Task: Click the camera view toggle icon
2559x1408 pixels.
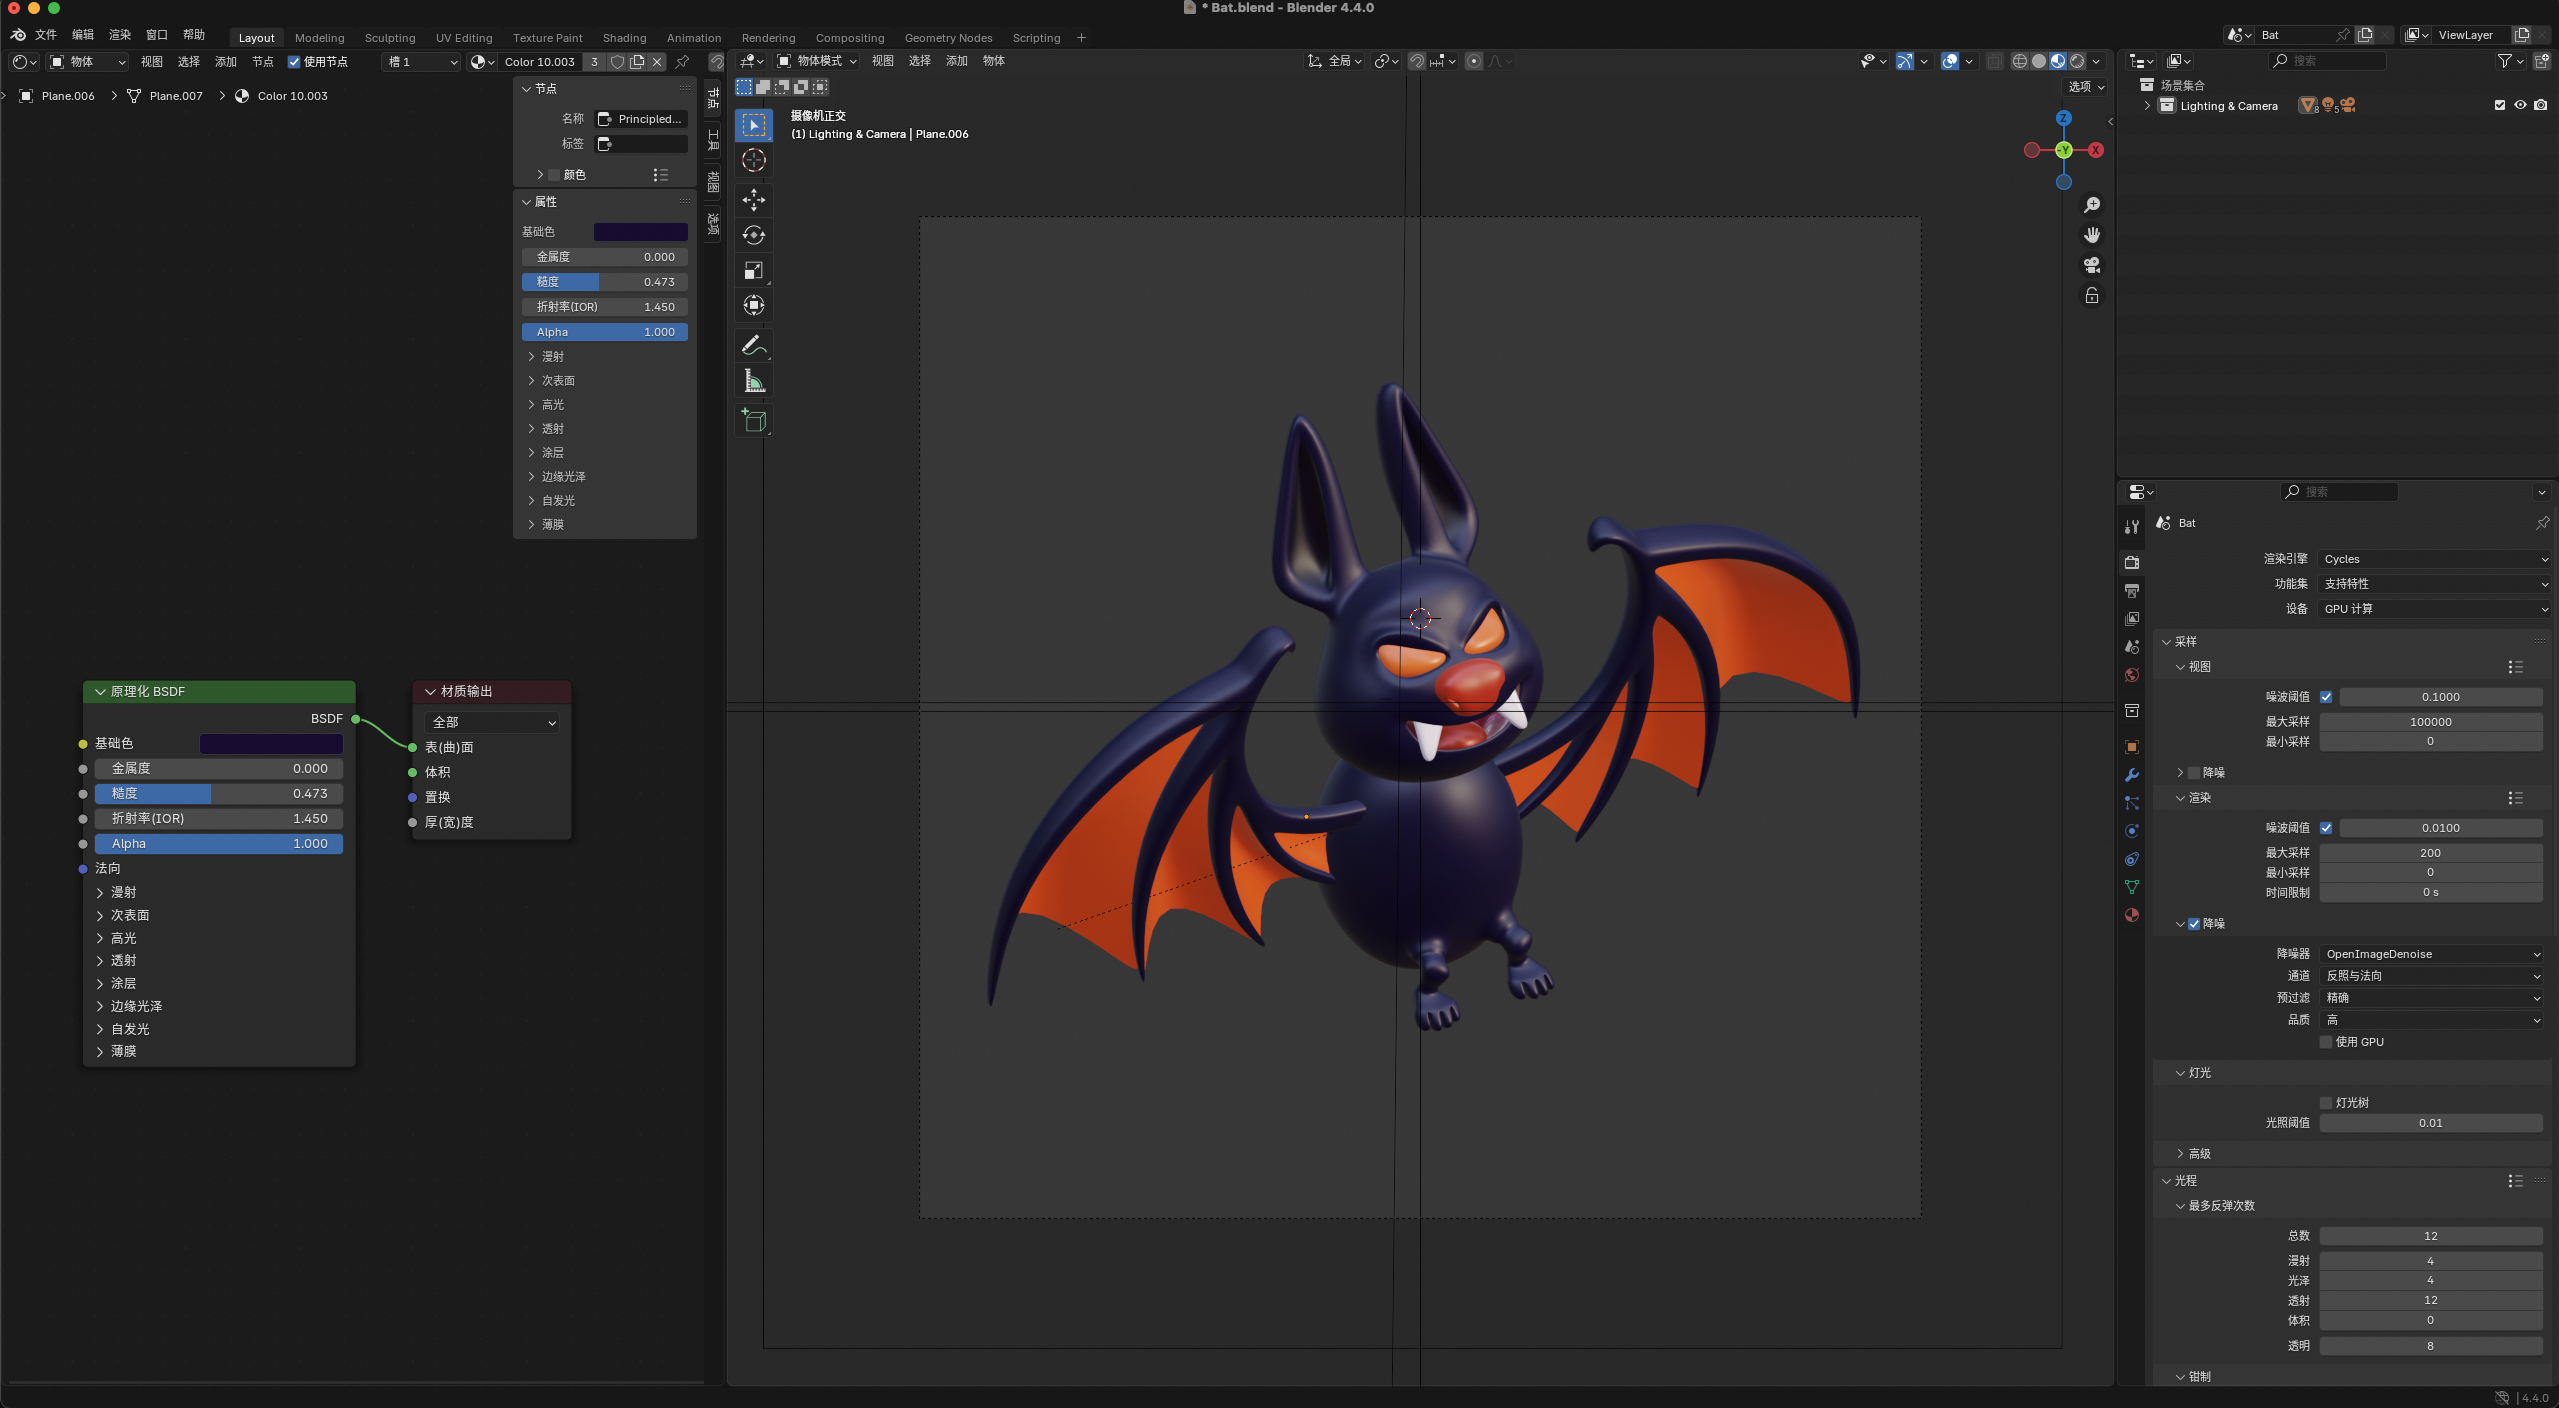Action: pos(2091,265)
